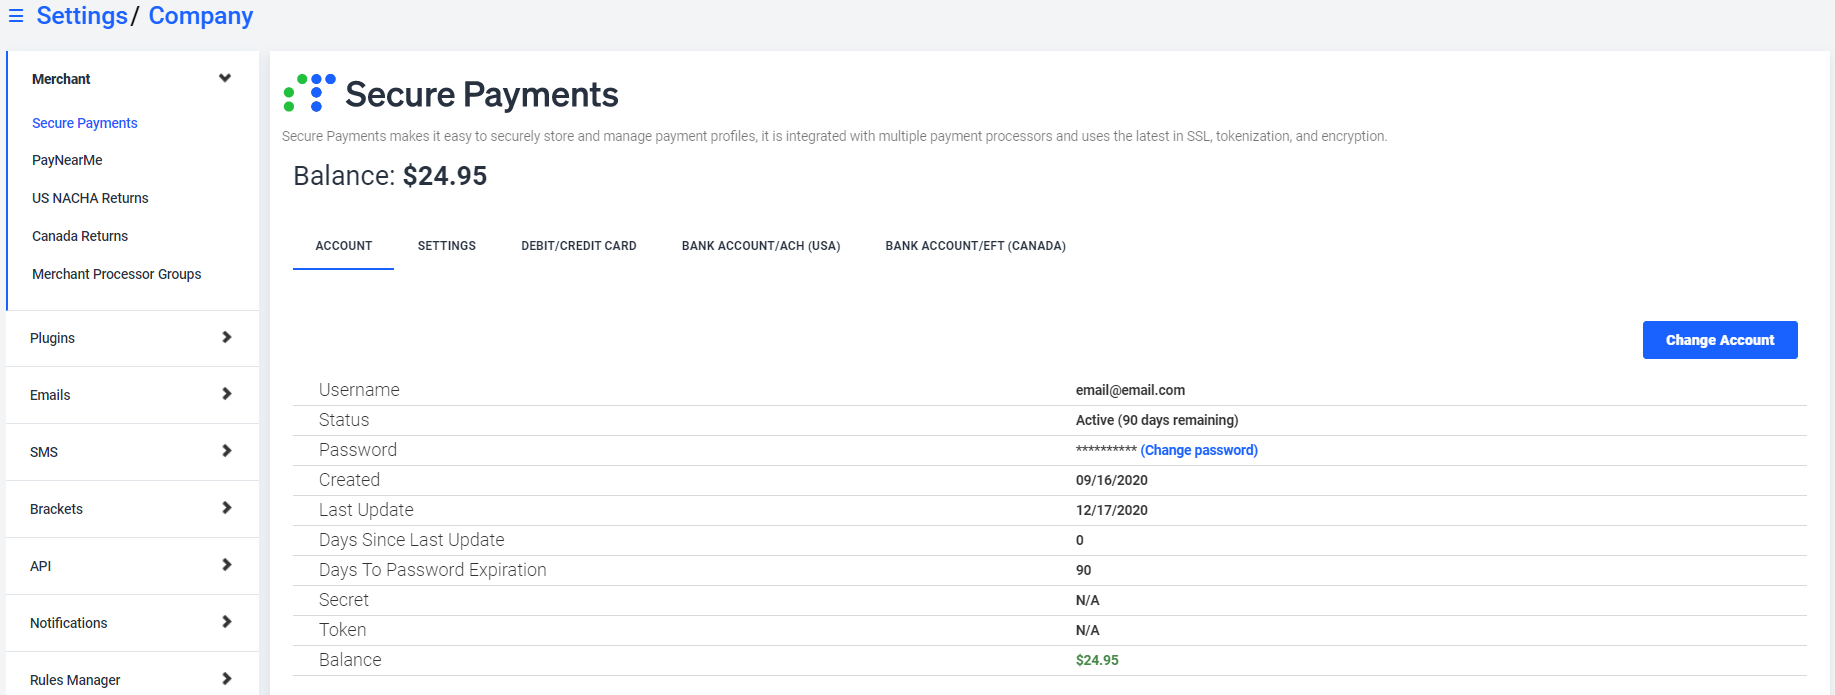
Task: Expand the SMS section arrow
Action: point(226,451)
